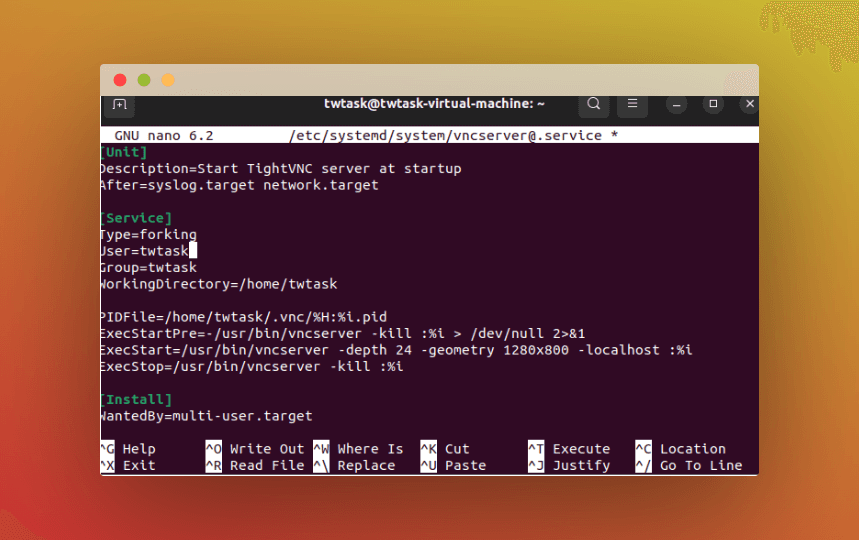Screen dimensions: 859x540
Task: Click the Description=Start TightVNC server line
Action: tap(281, 169)
